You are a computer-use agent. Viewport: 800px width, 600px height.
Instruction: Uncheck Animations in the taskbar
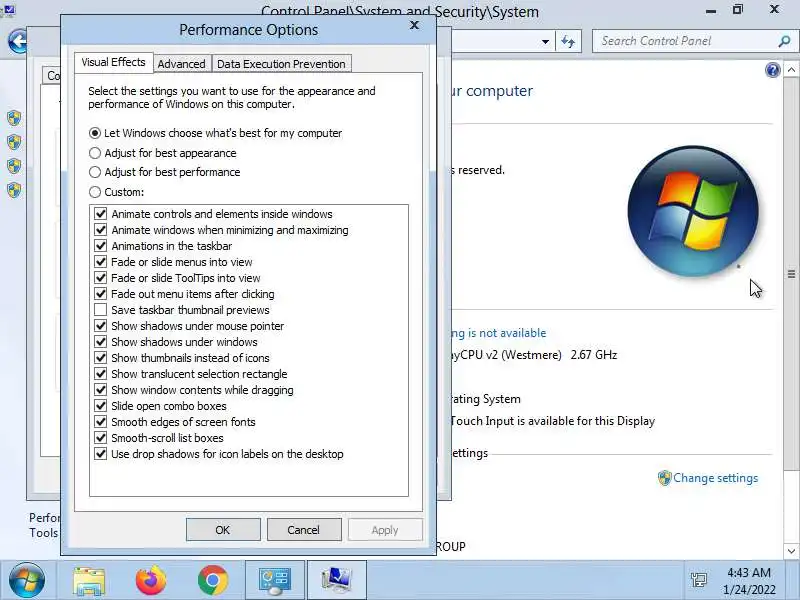(101, 246)
